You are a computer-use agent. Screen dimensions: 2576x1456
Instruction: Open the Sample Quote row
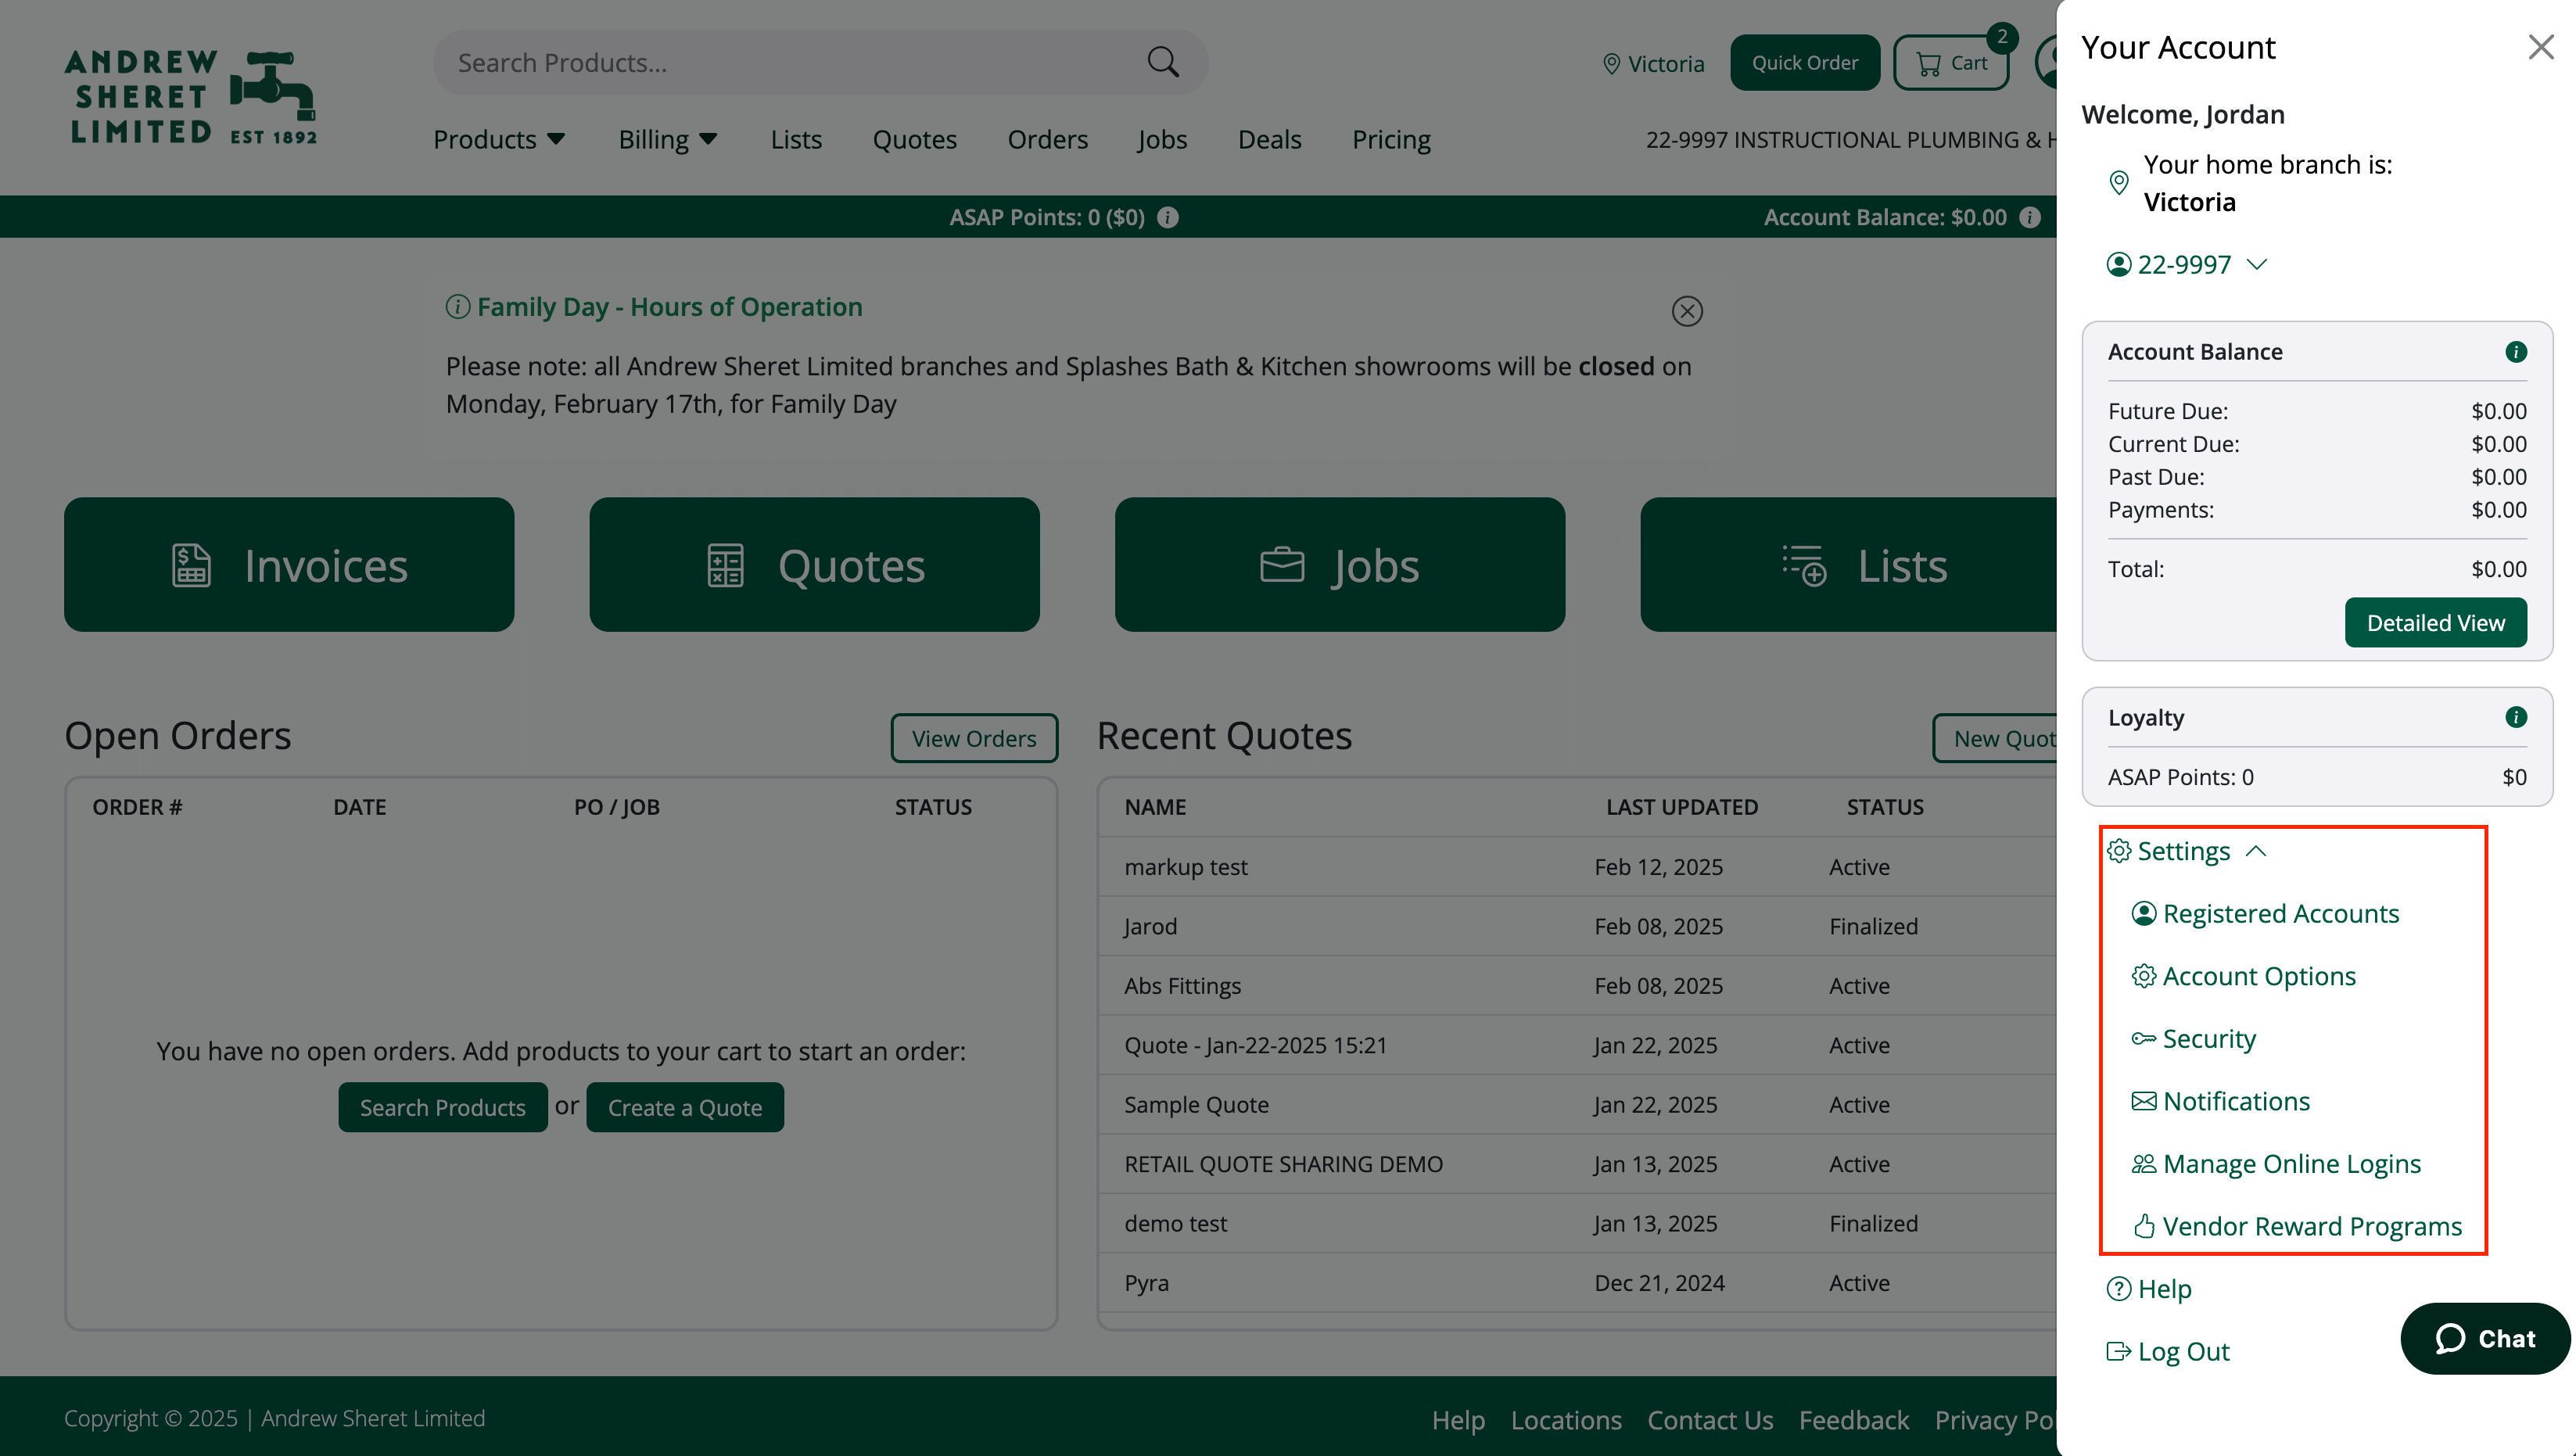[1577, 1105]
